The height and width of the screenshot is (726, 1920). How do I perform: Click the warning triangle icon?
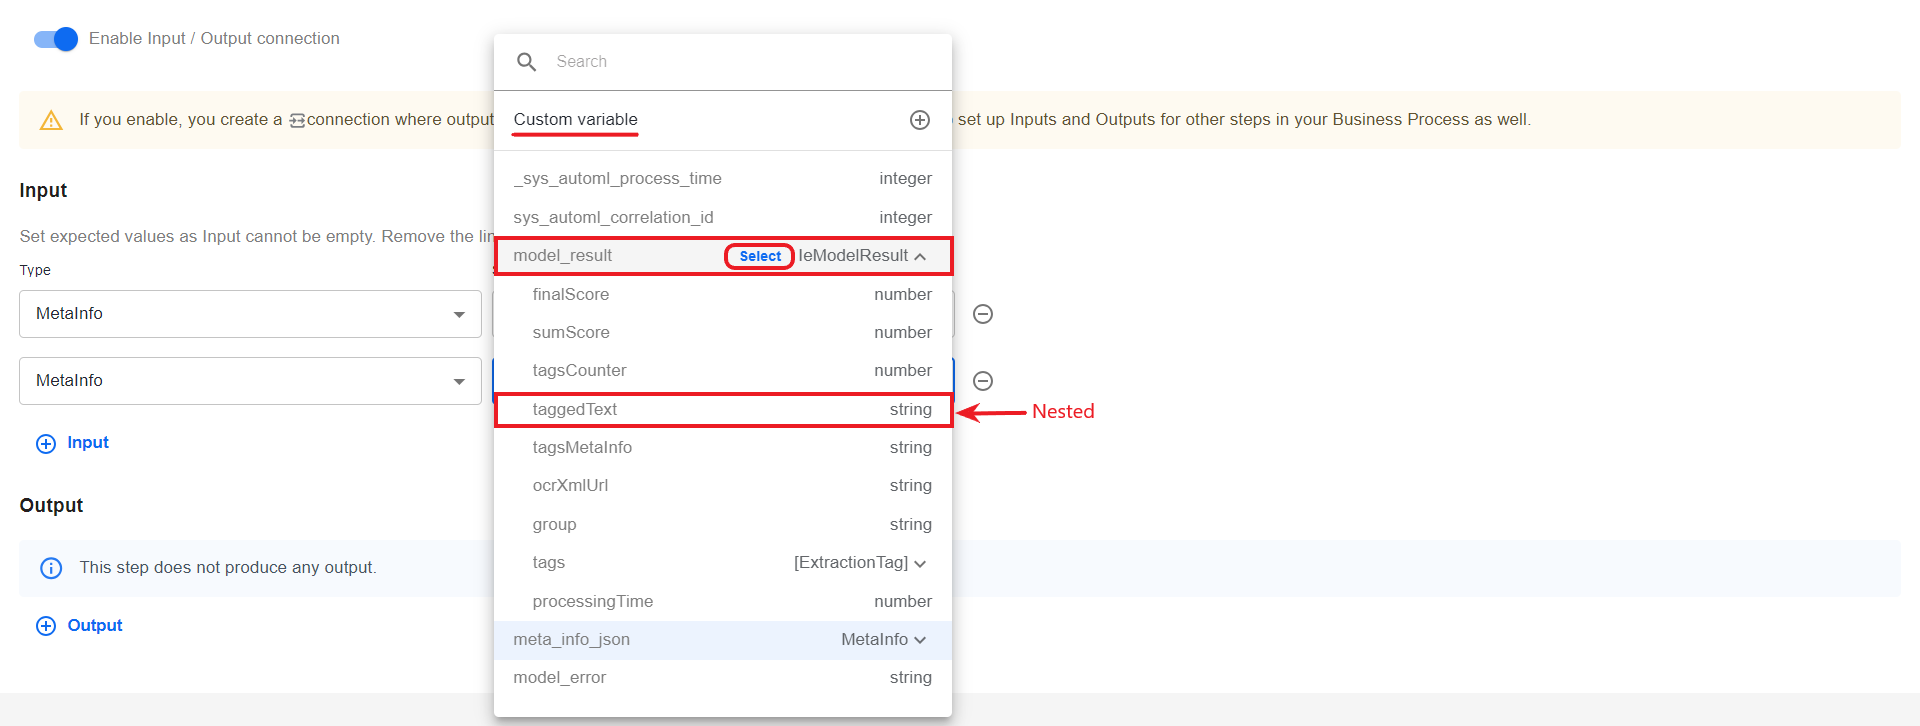pyautogui.click(x=51, y=121)
